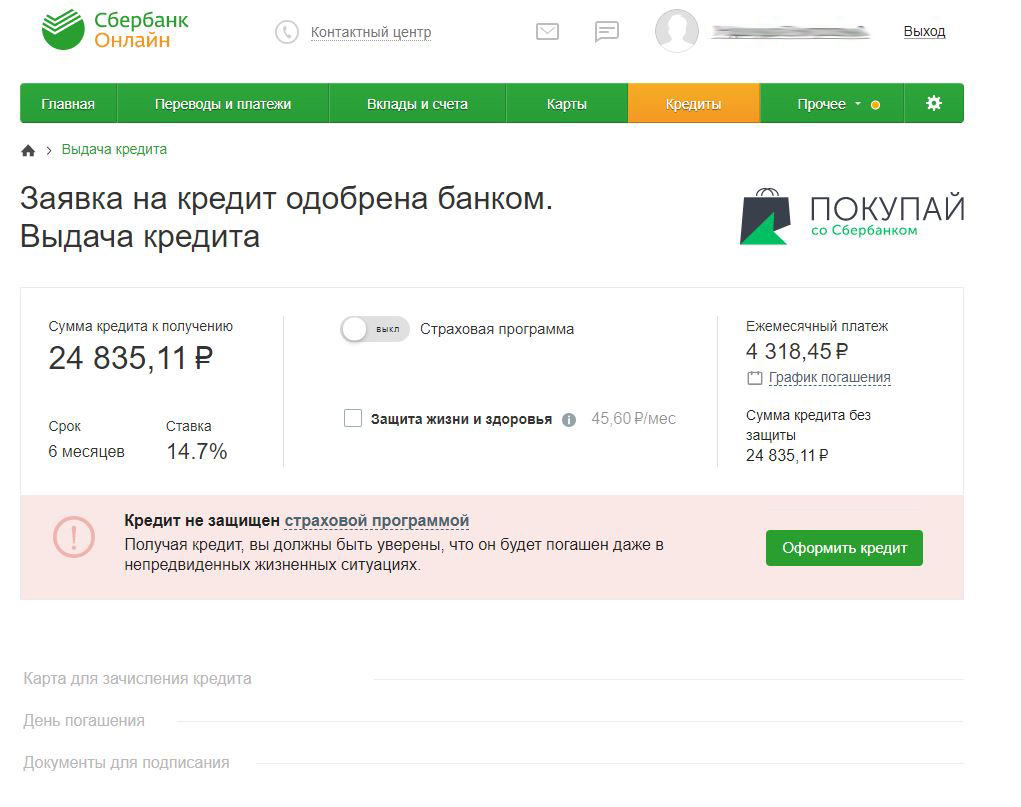Open settings via the gear icon
Screen dimensions: 1021x807
[x=934, y=103]
